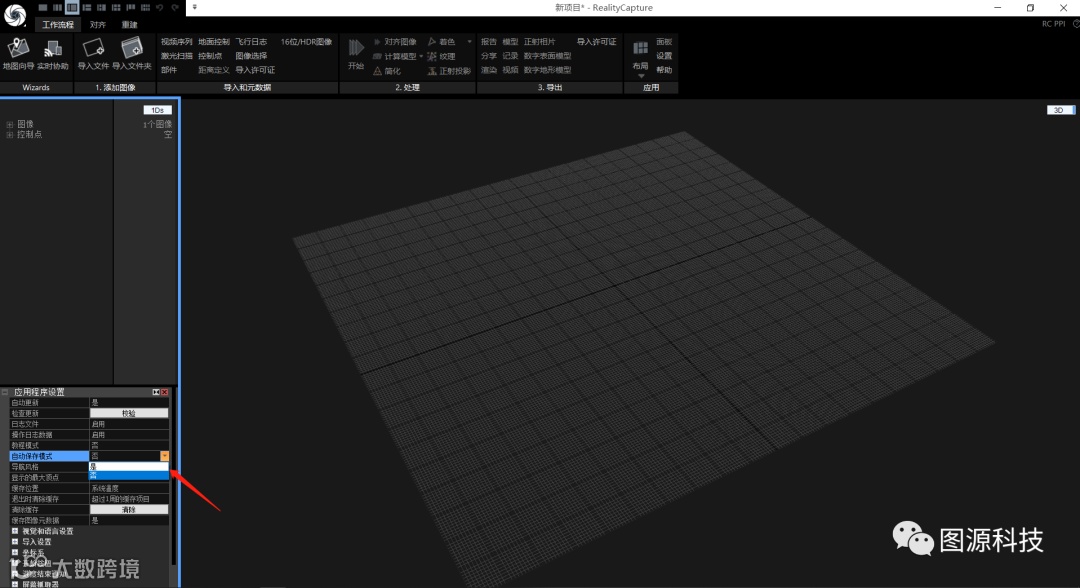Click 正射相片 in the export group
This screenshot has width=1080, height=588.
tap(539, 42)
